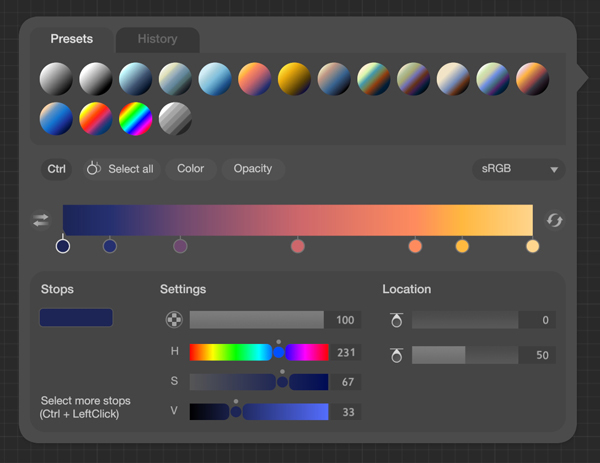Click the Color mode button
The height and width of the screenshot is (463, 600).
191,169
